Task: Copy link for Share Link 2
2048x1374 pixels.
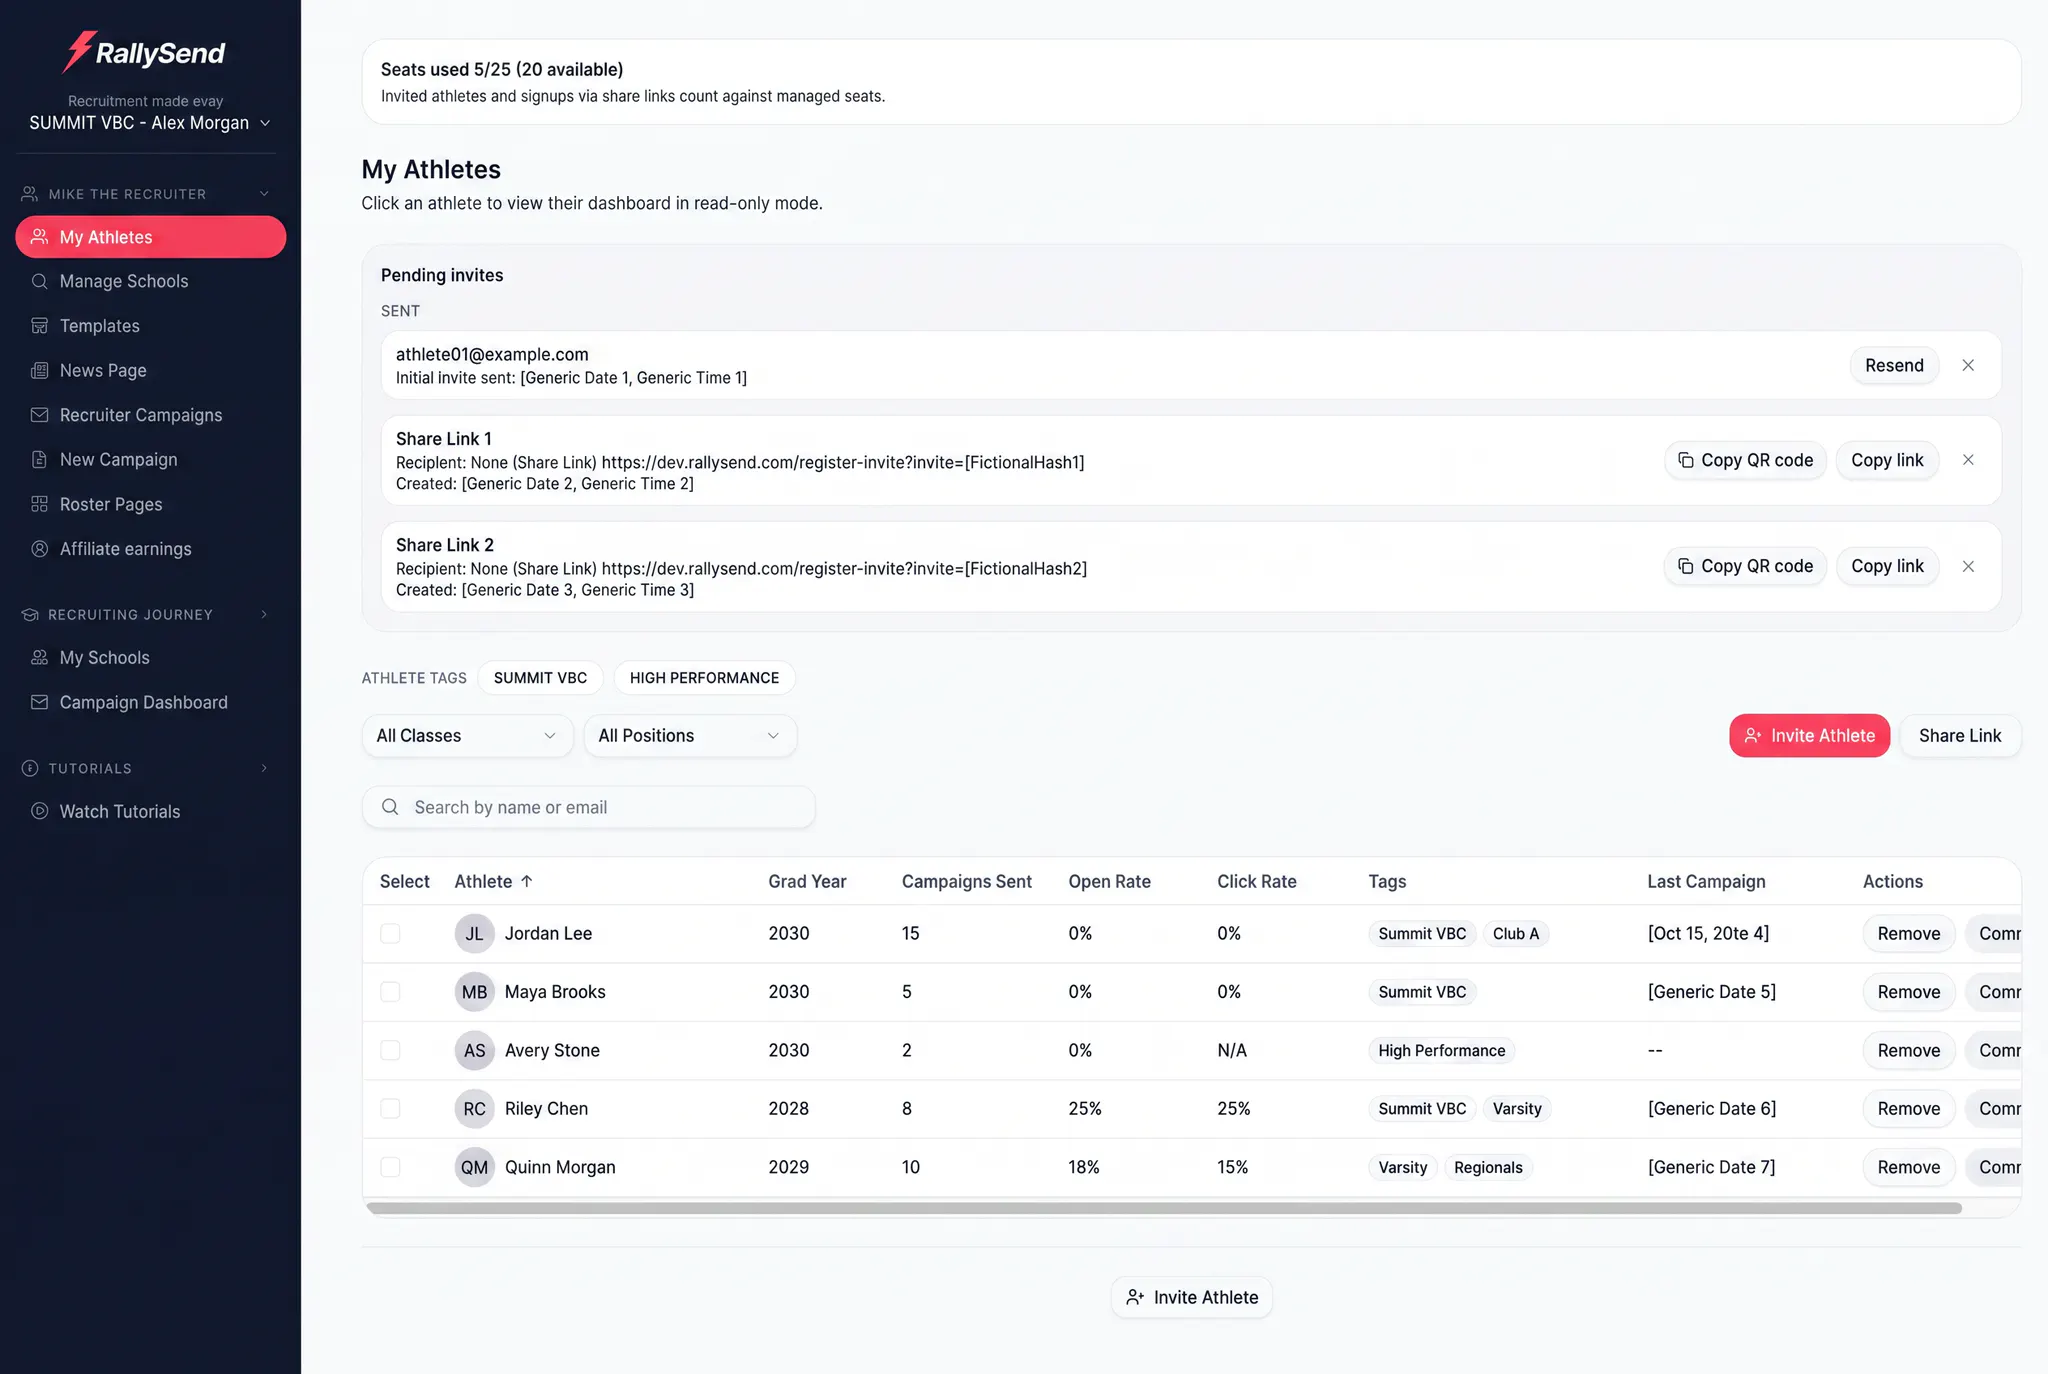Action: (x=1887, y=566)
